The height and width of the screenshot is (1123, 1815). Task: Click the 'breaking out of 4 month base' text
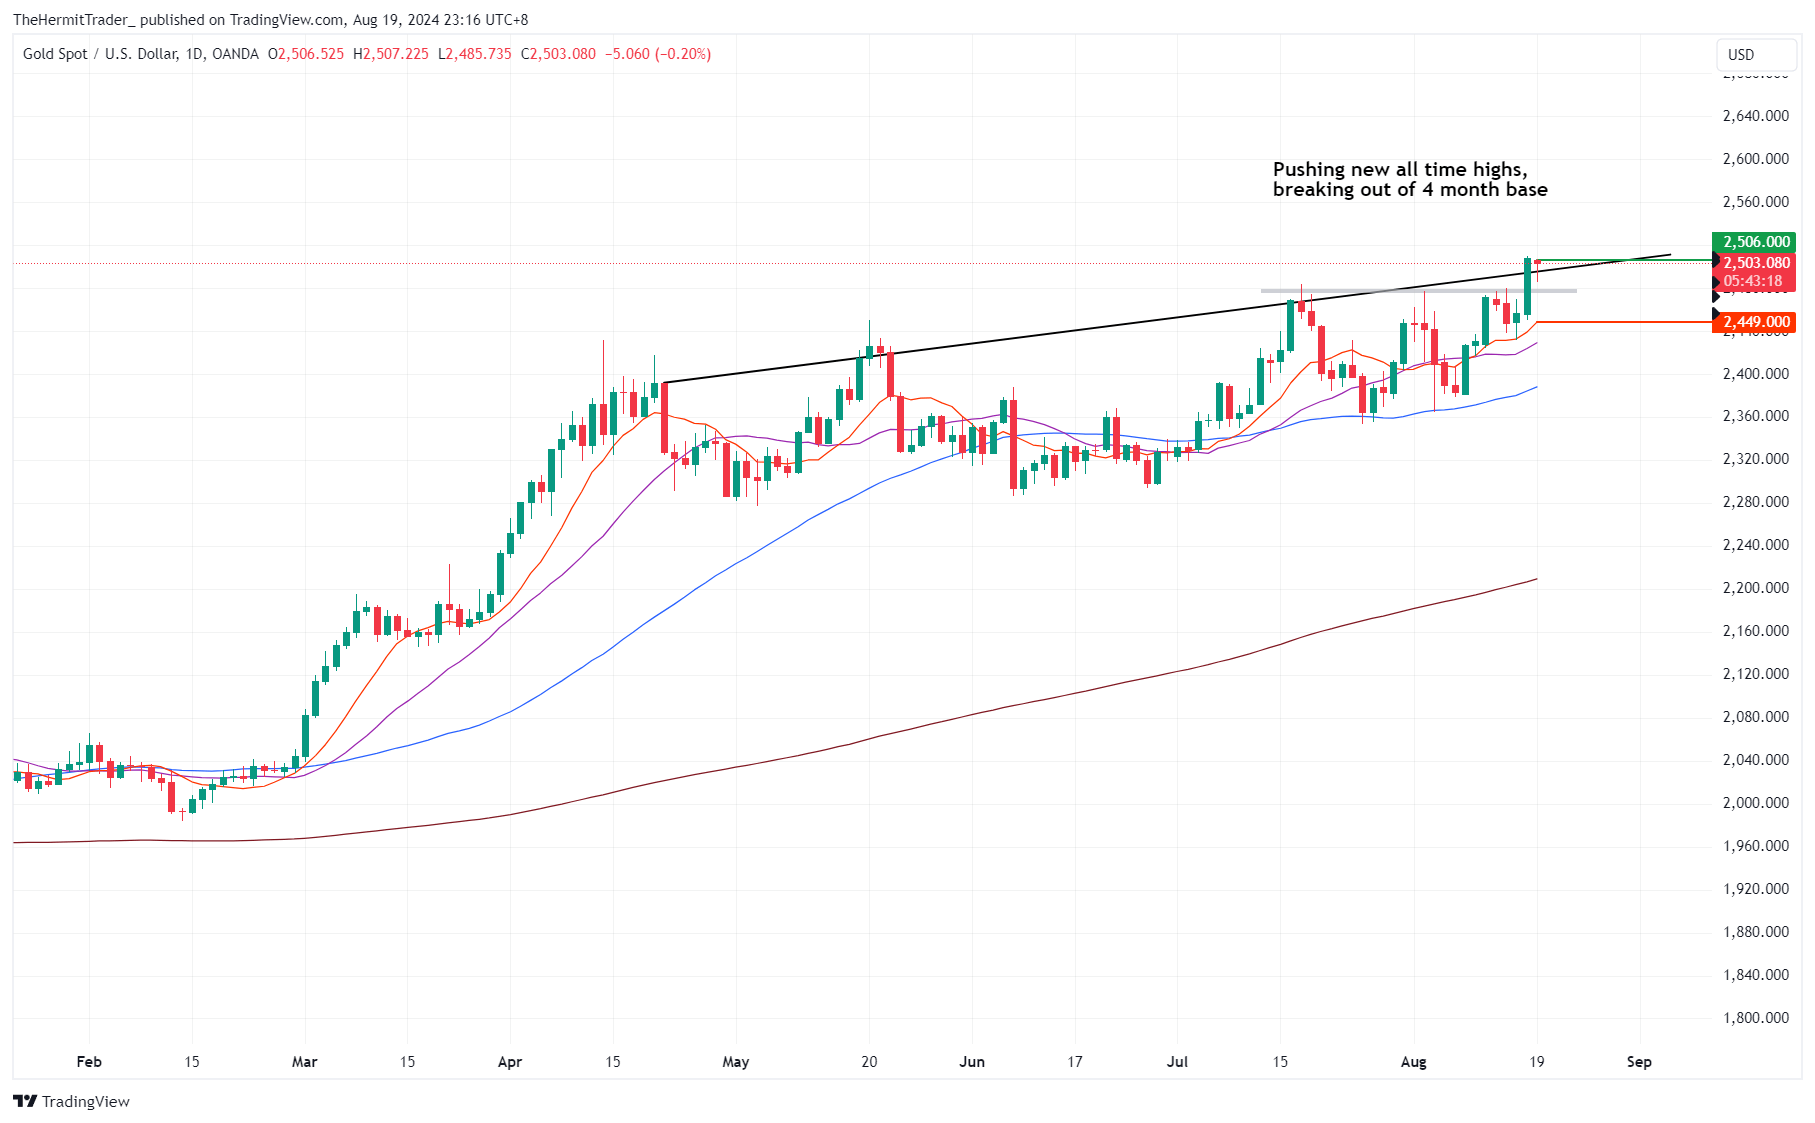(1410, 190)
